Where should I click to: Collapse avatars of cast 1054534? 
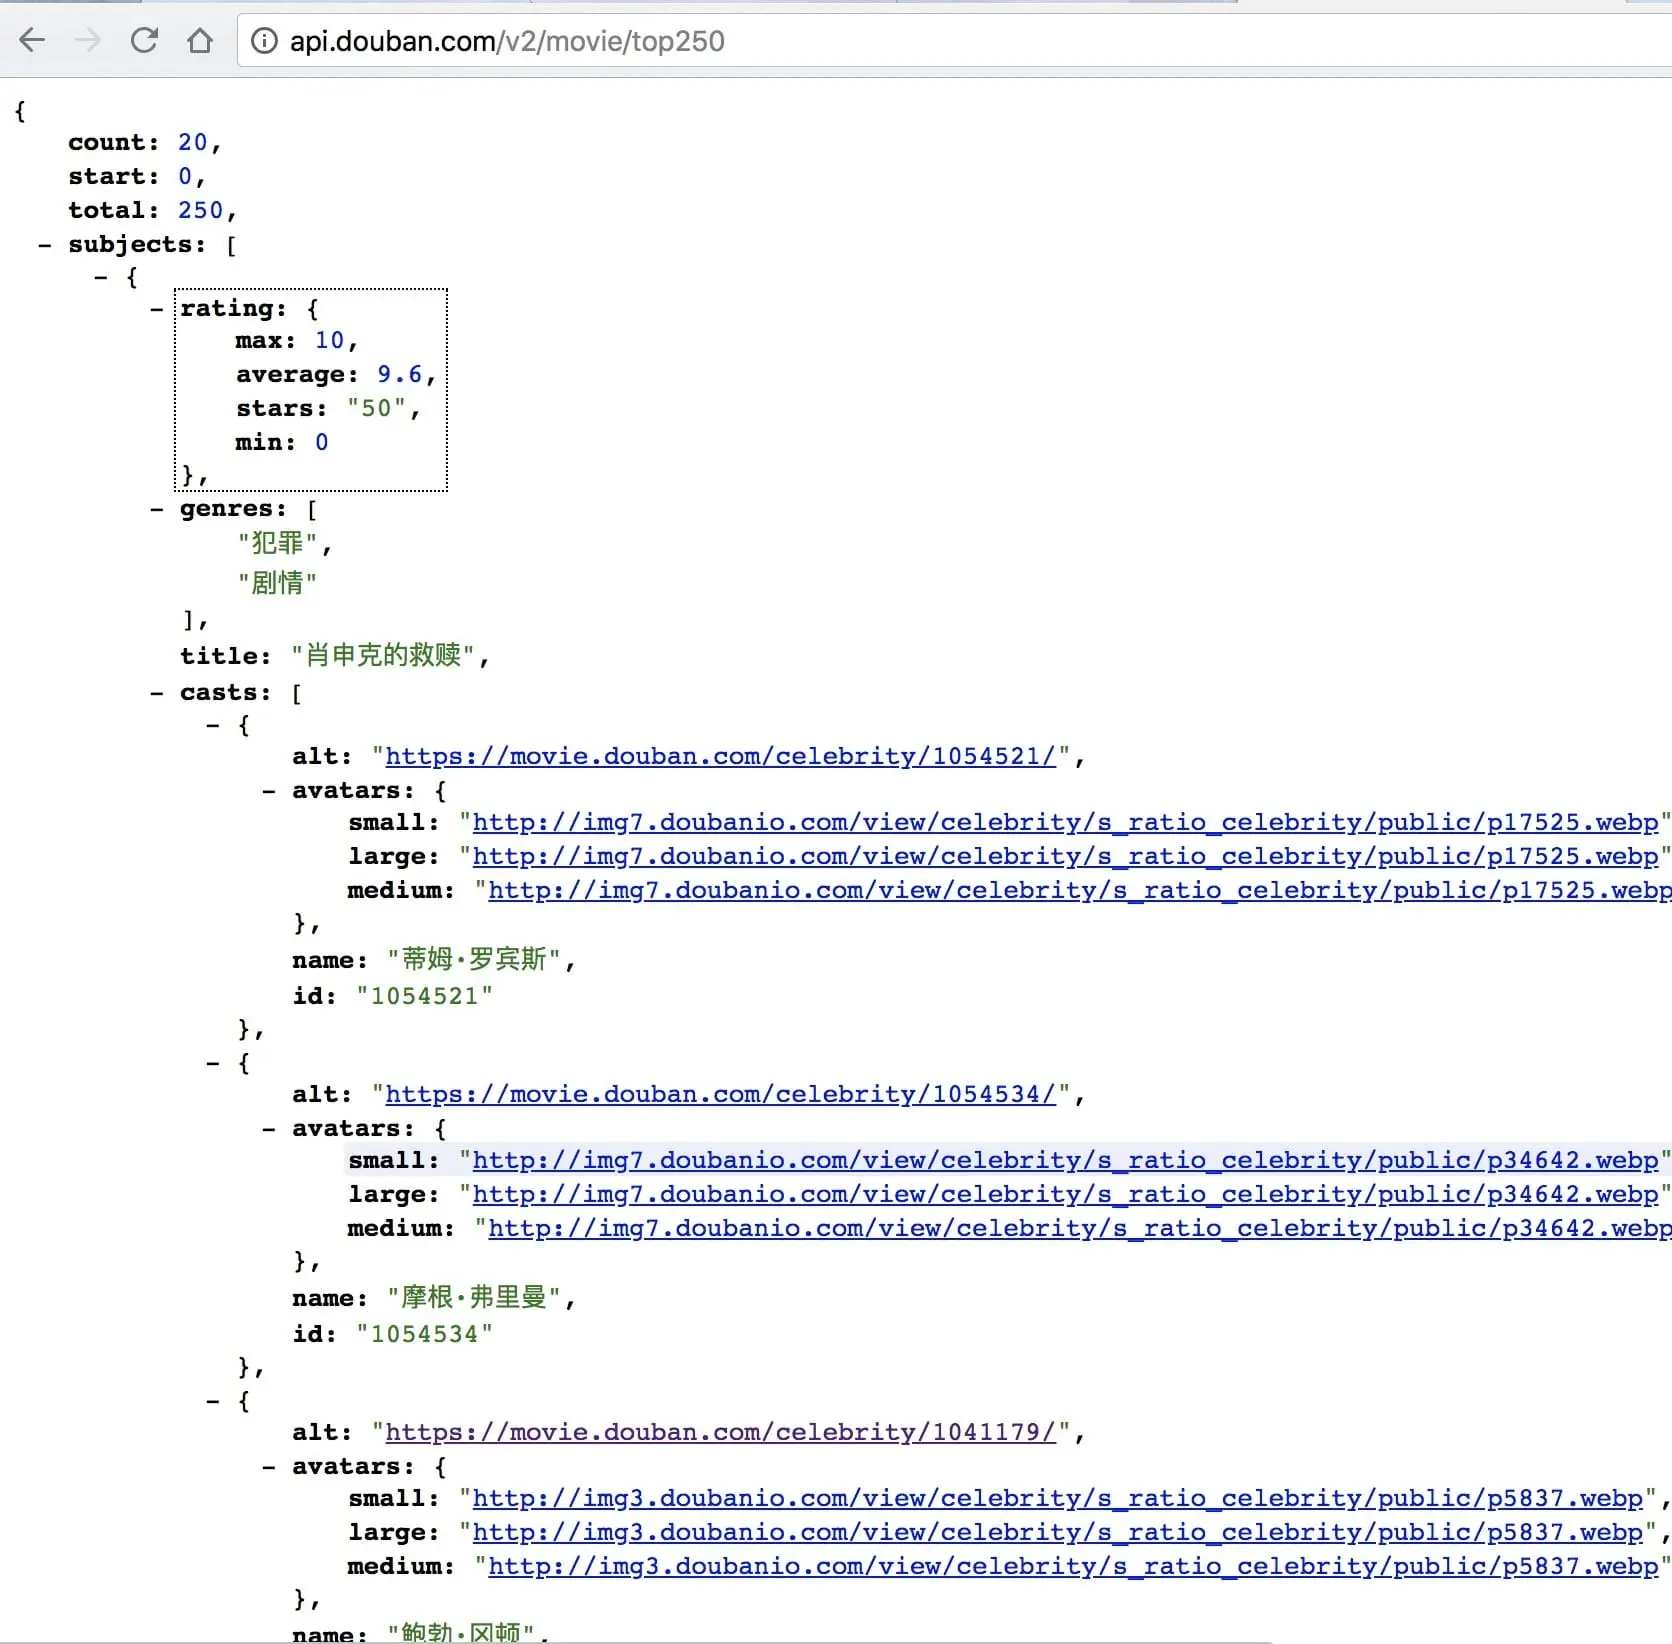[x=268, y=1129]
